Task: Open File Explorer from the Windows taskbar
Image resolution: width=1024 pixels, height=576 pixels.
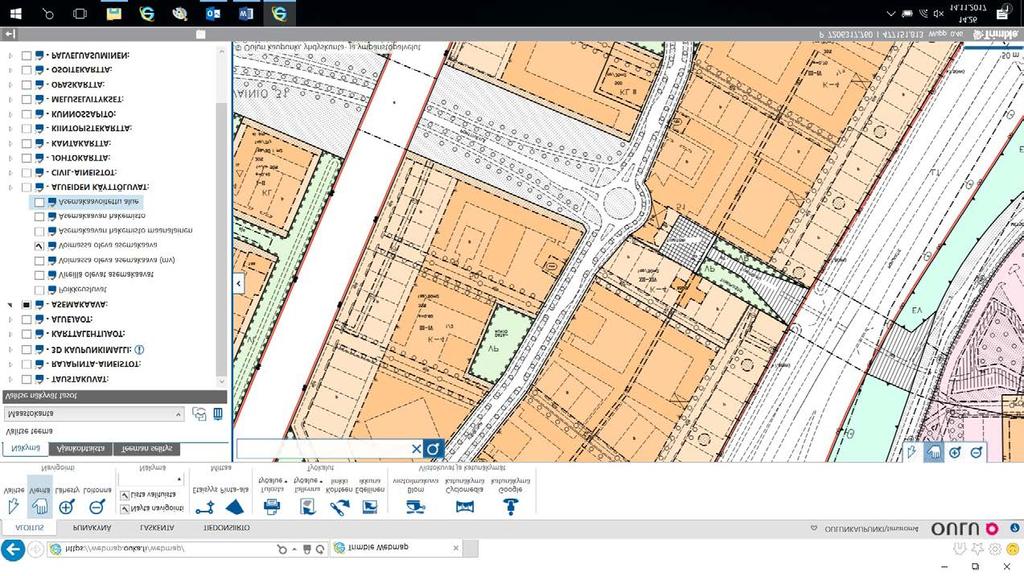Action: point(114,13)
